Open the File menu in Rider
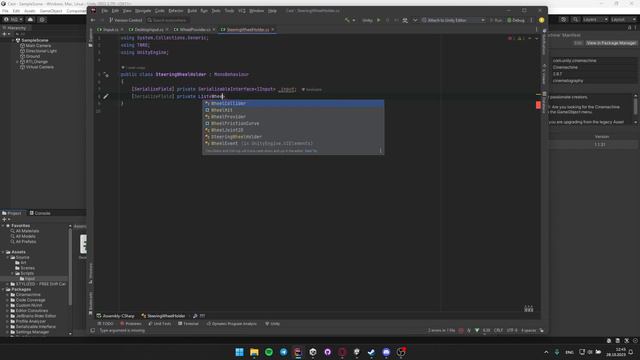The width and height of the screenshot is (640, 360). click(105, 11)
